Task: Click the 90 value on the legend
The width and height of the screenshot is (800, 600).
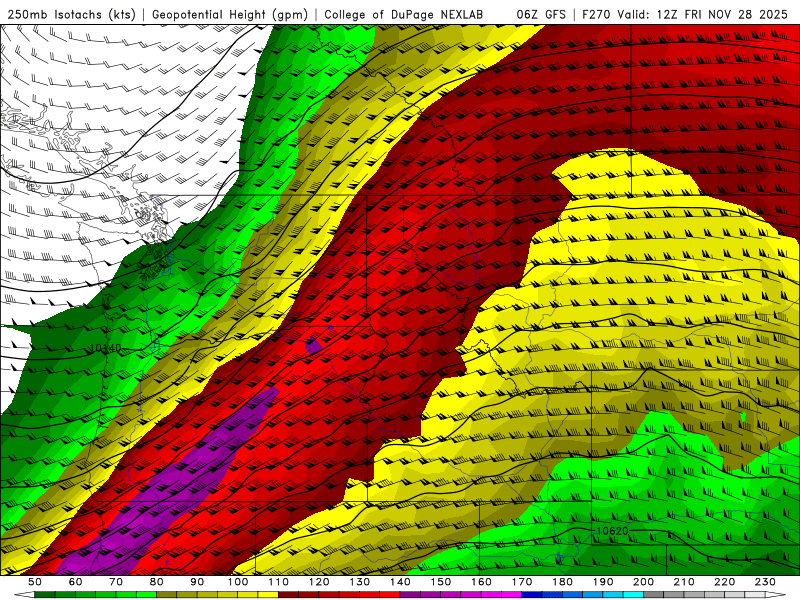Action: [x=197, y=582]
